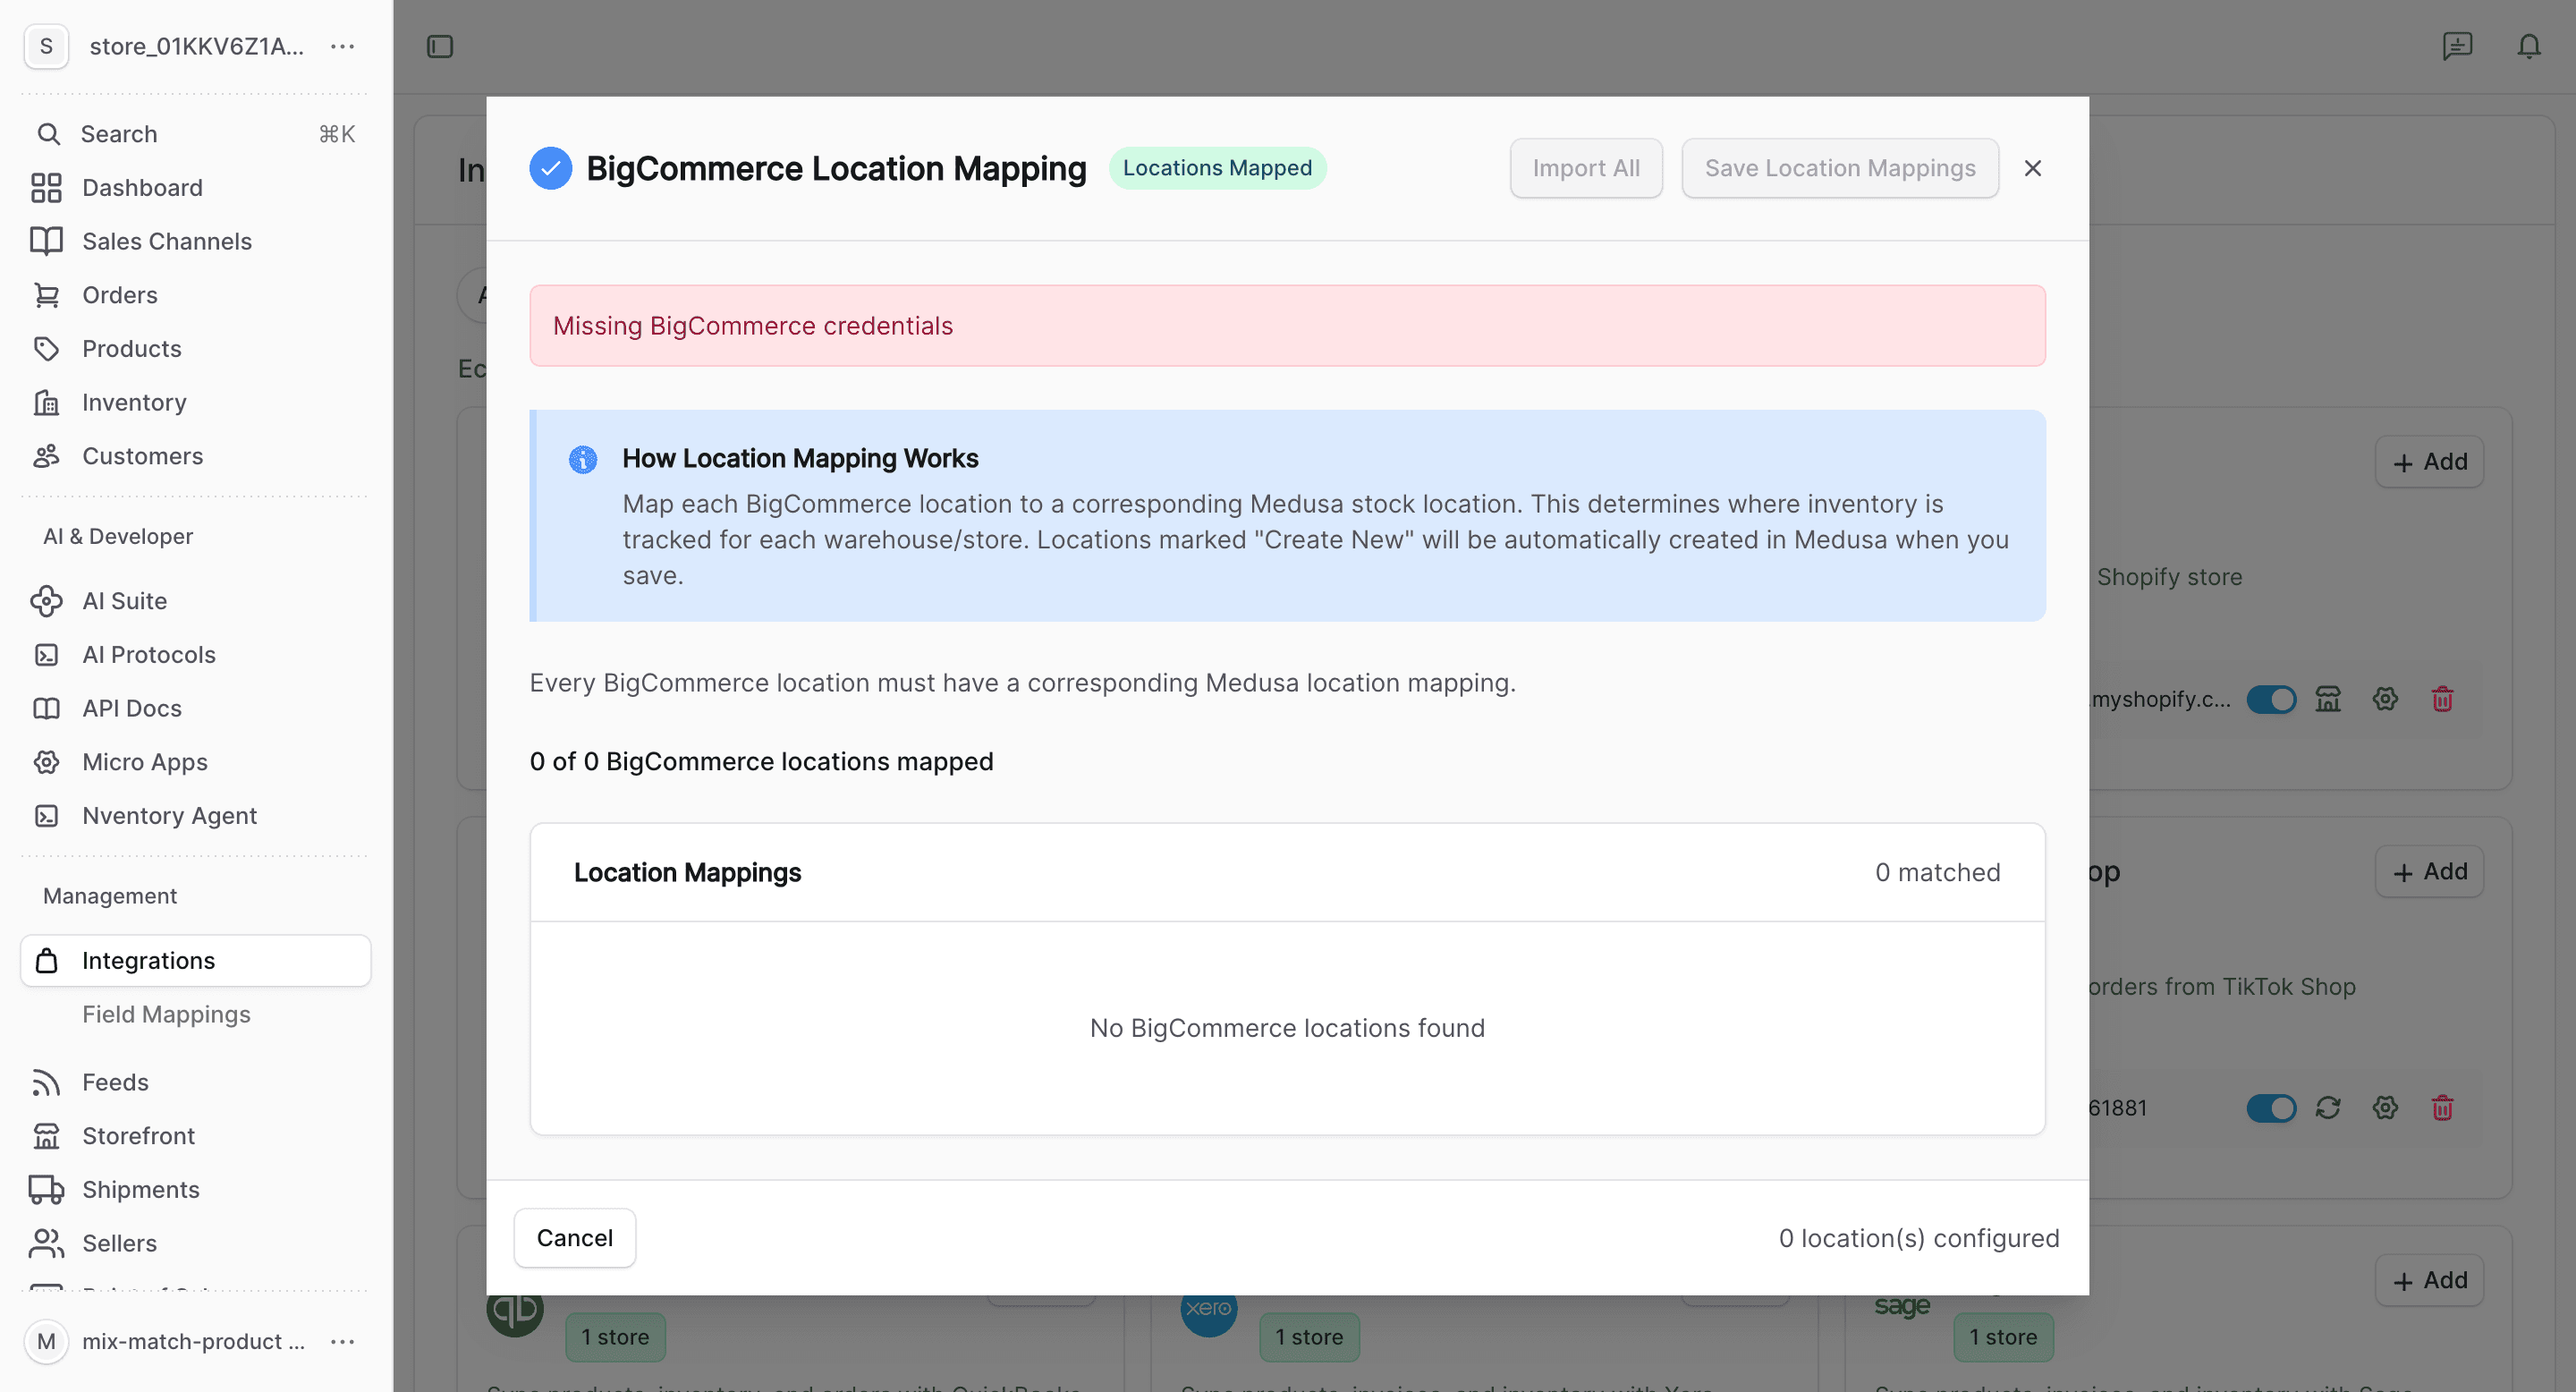
Task: Click the Location Mappings heading
Action: [687, 873]
